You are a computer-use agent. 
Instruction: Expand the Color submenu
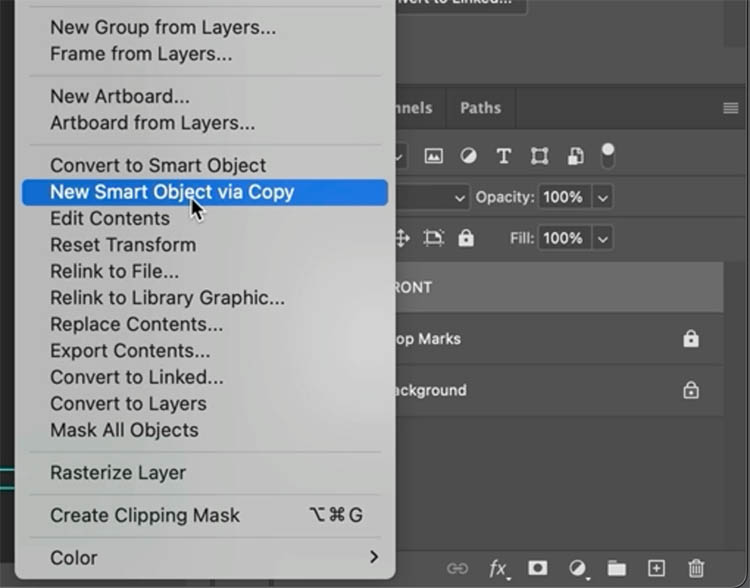pyautogui.click(x=374, y=557)
